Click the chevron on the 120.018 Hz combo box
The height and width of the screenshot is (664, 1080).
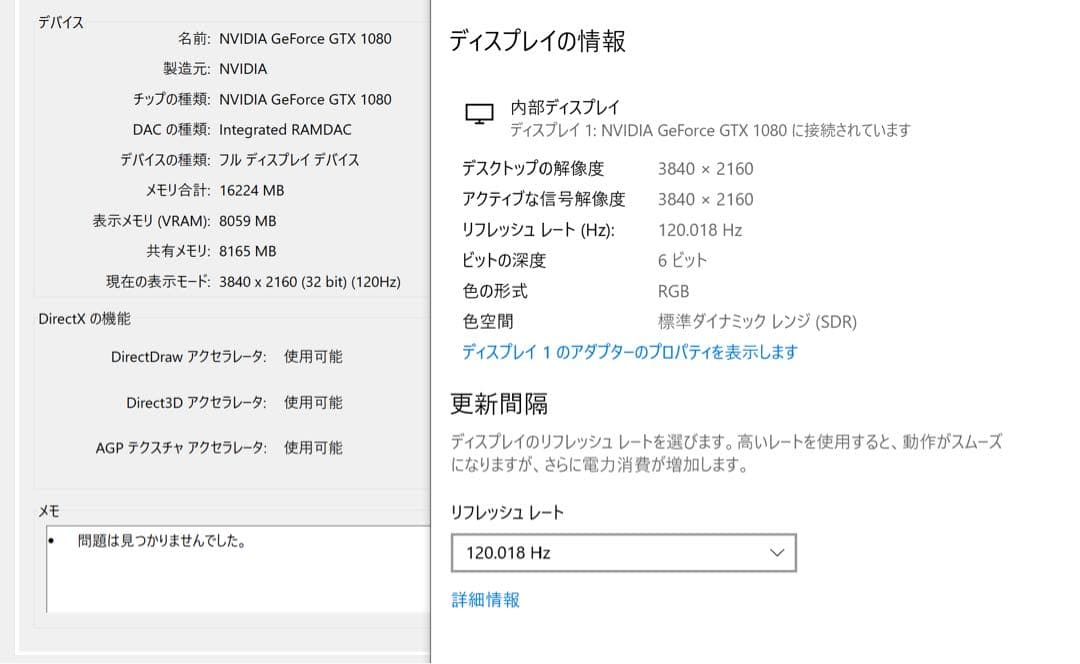click(x=777, y=551)
